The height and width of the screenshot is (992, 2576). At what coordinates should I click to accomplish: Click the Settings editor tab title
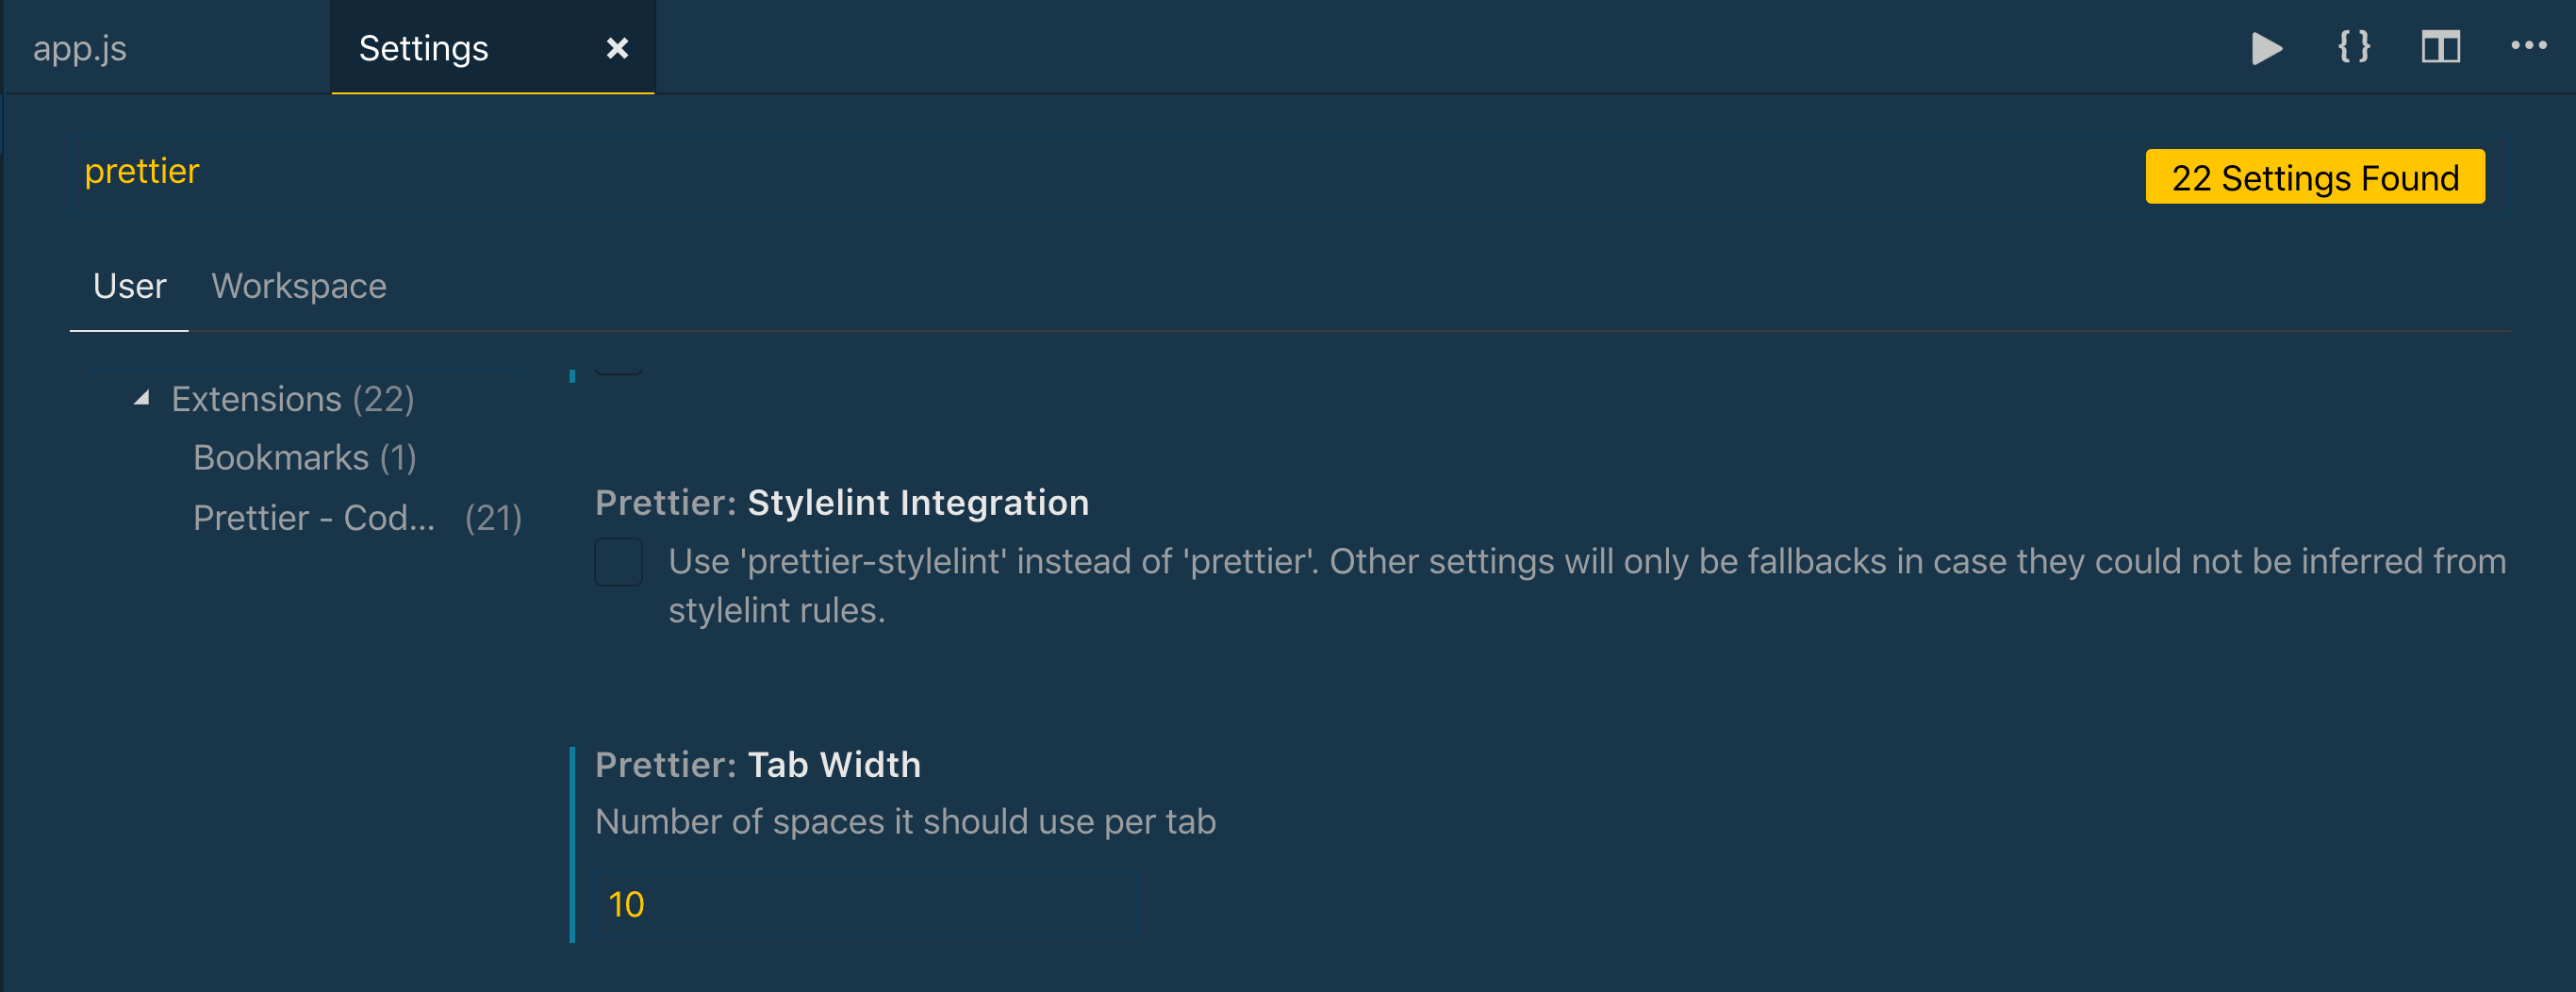[423, 48]
